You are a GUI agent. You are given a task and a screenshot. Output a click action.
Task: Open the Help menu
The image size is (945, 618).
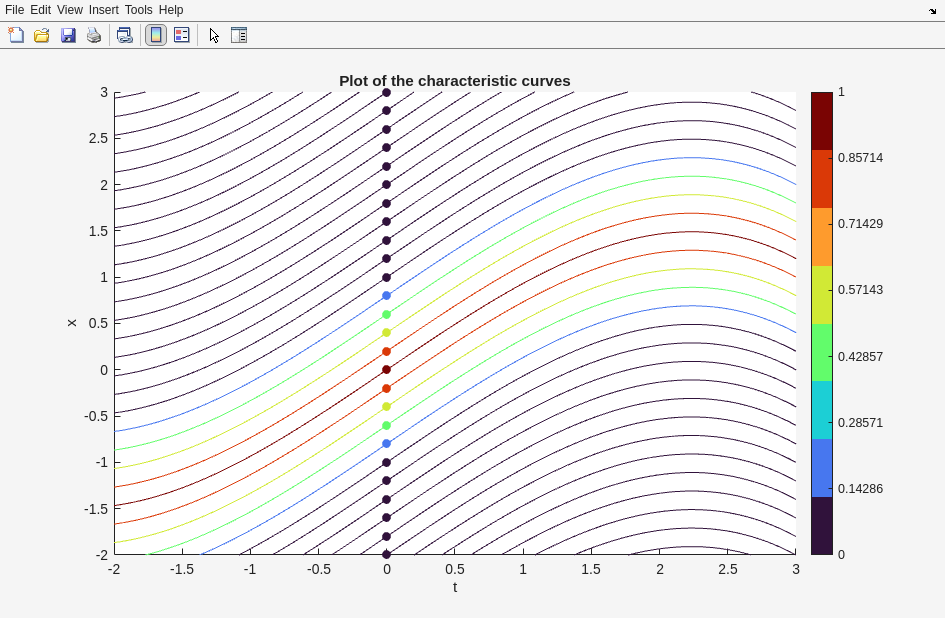coord(171,10)
